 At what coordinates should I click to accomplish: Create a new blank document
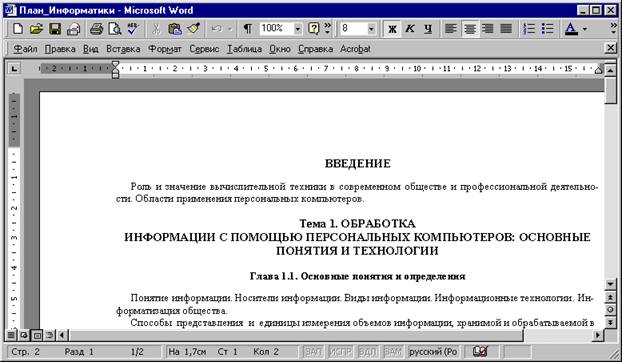[18, 29]
